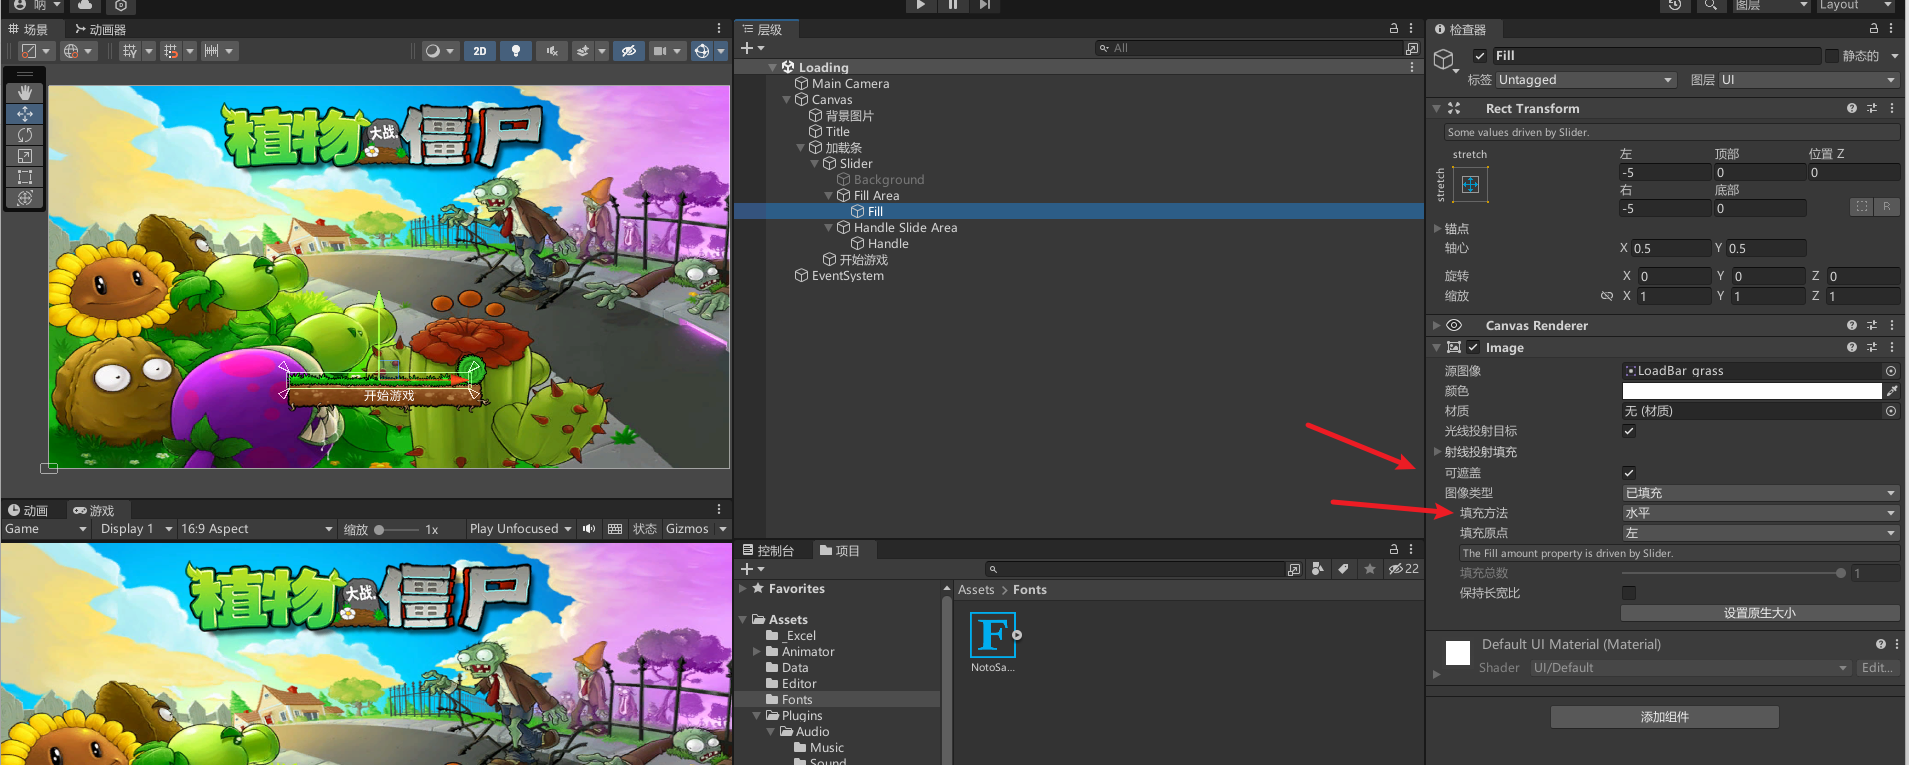
Task: Select EventSystem in hierarchy
Action: click(847, 276)
